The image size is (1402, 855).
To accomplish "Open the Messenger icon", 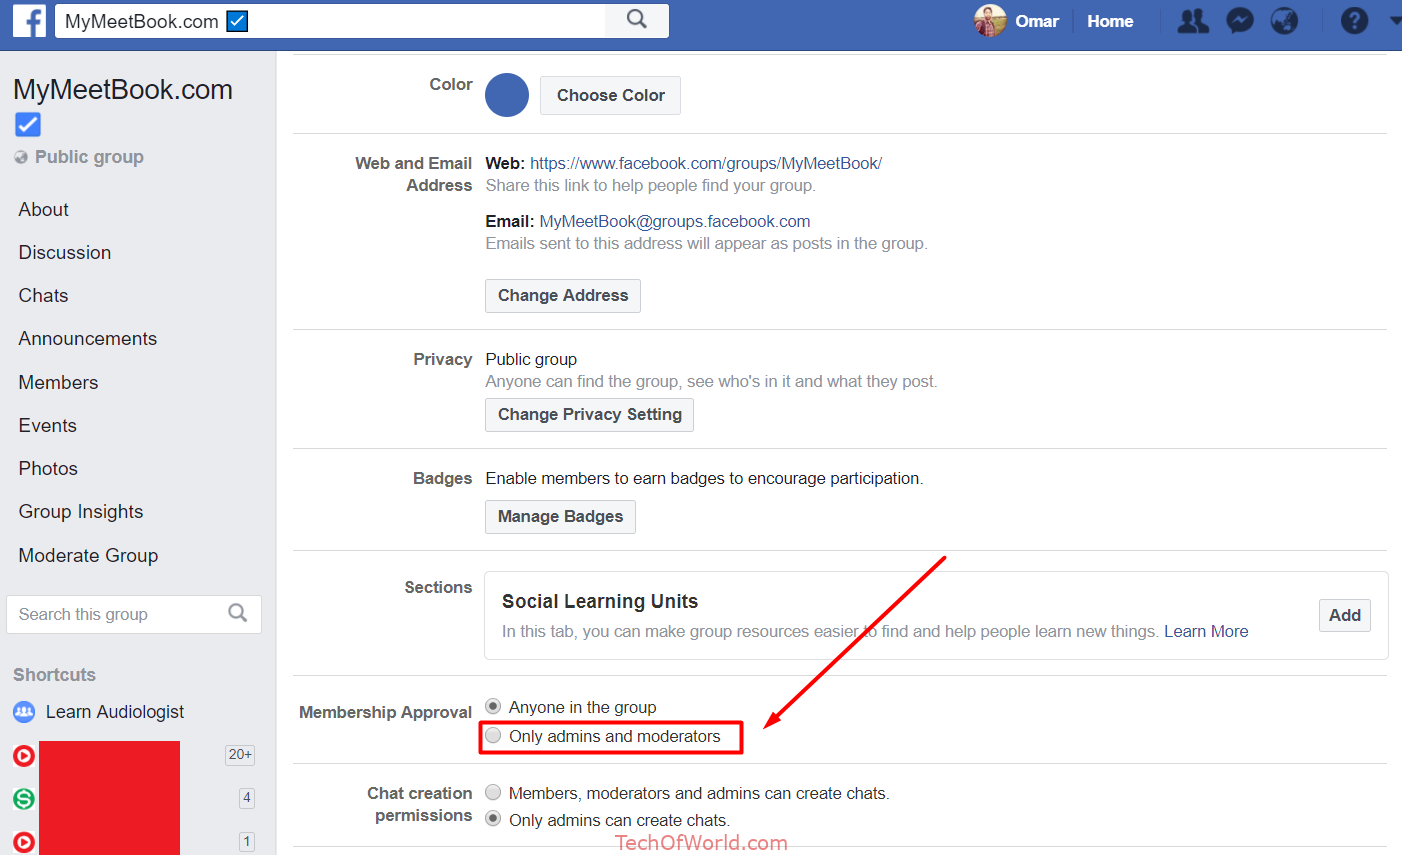I will point(1239,20).
